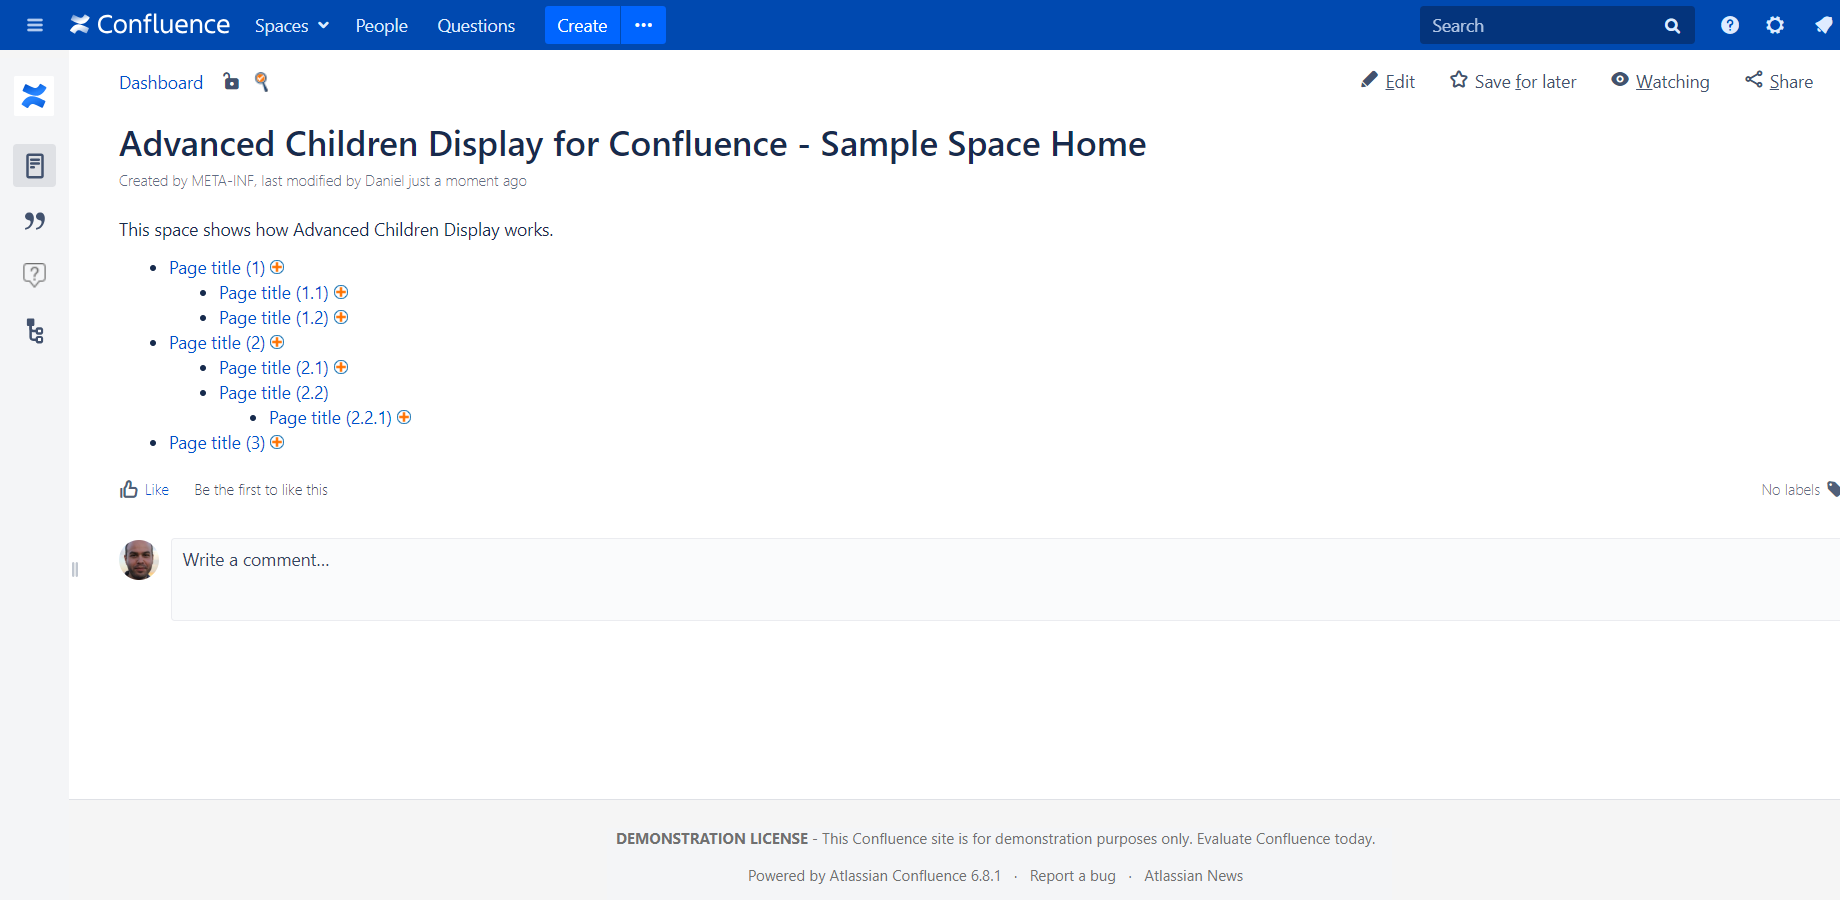Click the labels tag icon
The image size is (1840, 900).
[1832, 489]
